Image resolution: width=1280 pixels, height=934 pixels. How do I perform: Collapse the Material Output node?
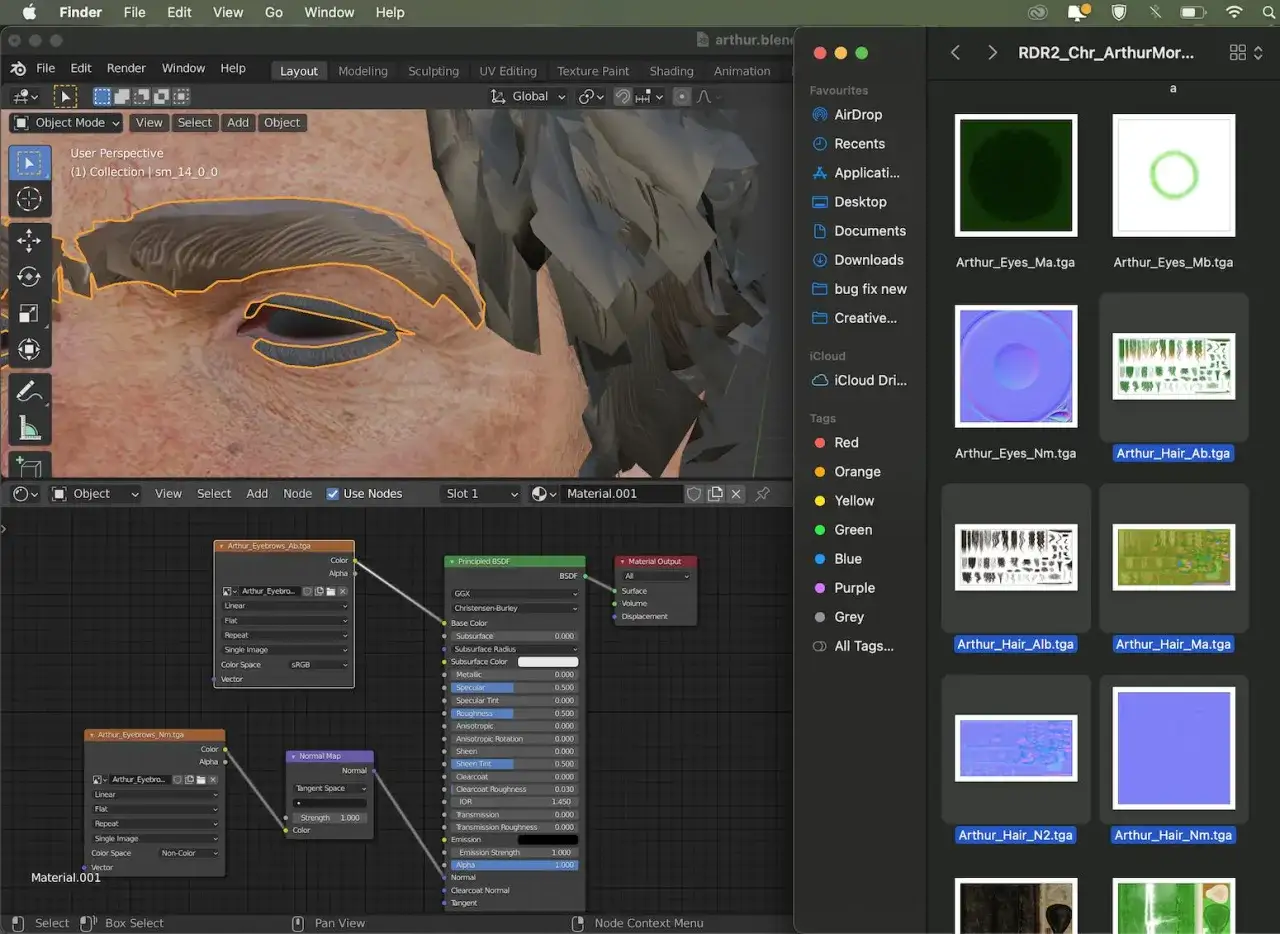coord(622,562)
